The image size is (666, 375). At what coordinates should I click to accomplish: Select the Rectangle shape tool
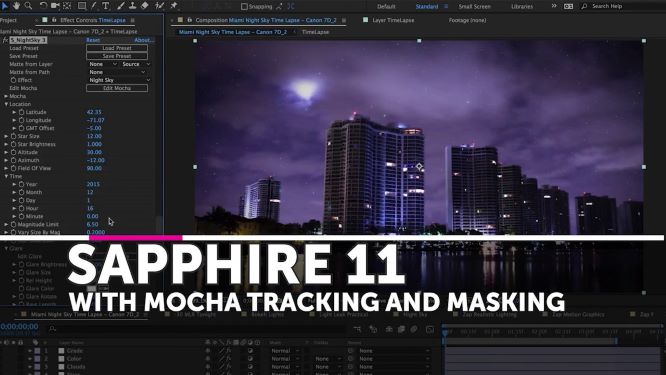pyautogui.click(x=82, y=6)
